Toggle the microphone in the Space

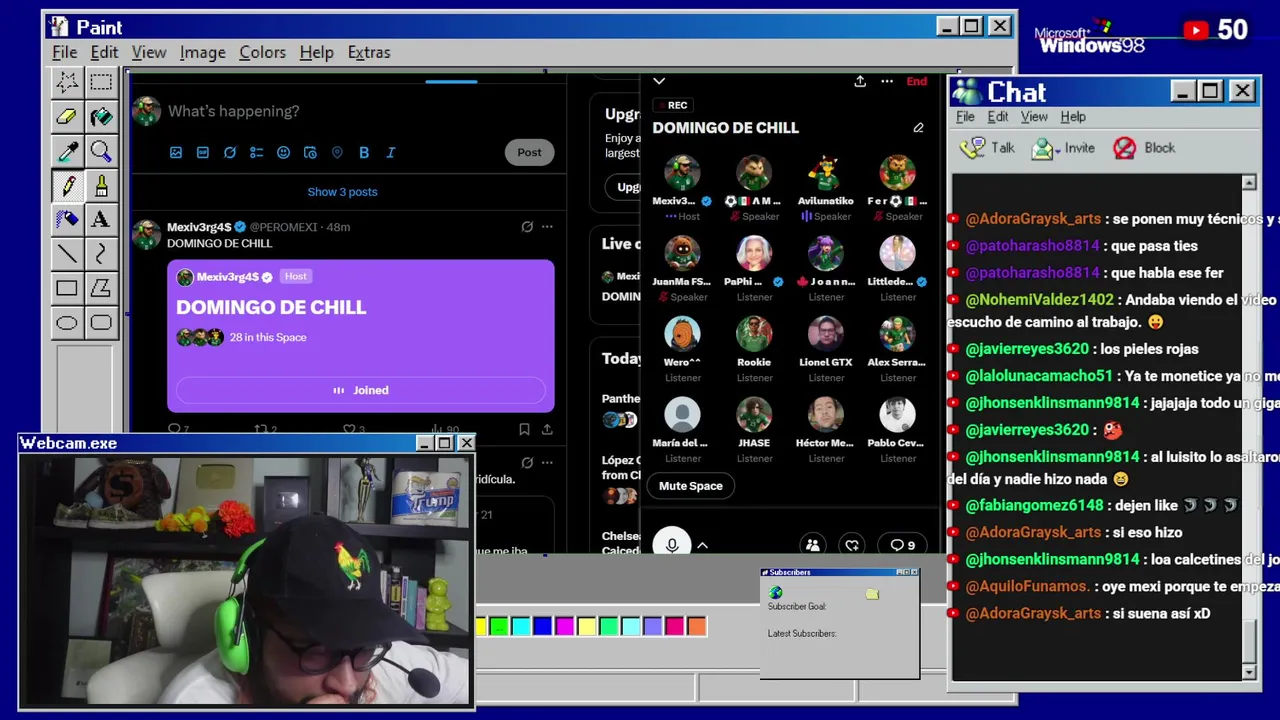[x=672, y=545]
